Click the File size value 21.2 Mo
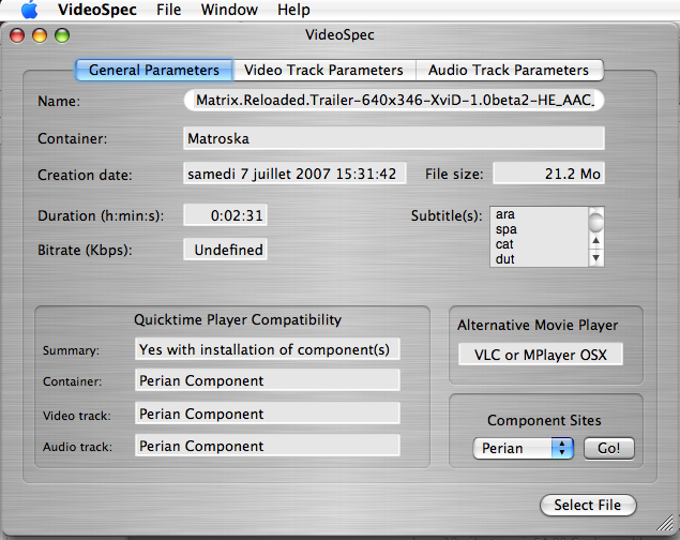This screenshot has height=540, width=680. pyautogui.click(x=549, y=174)
